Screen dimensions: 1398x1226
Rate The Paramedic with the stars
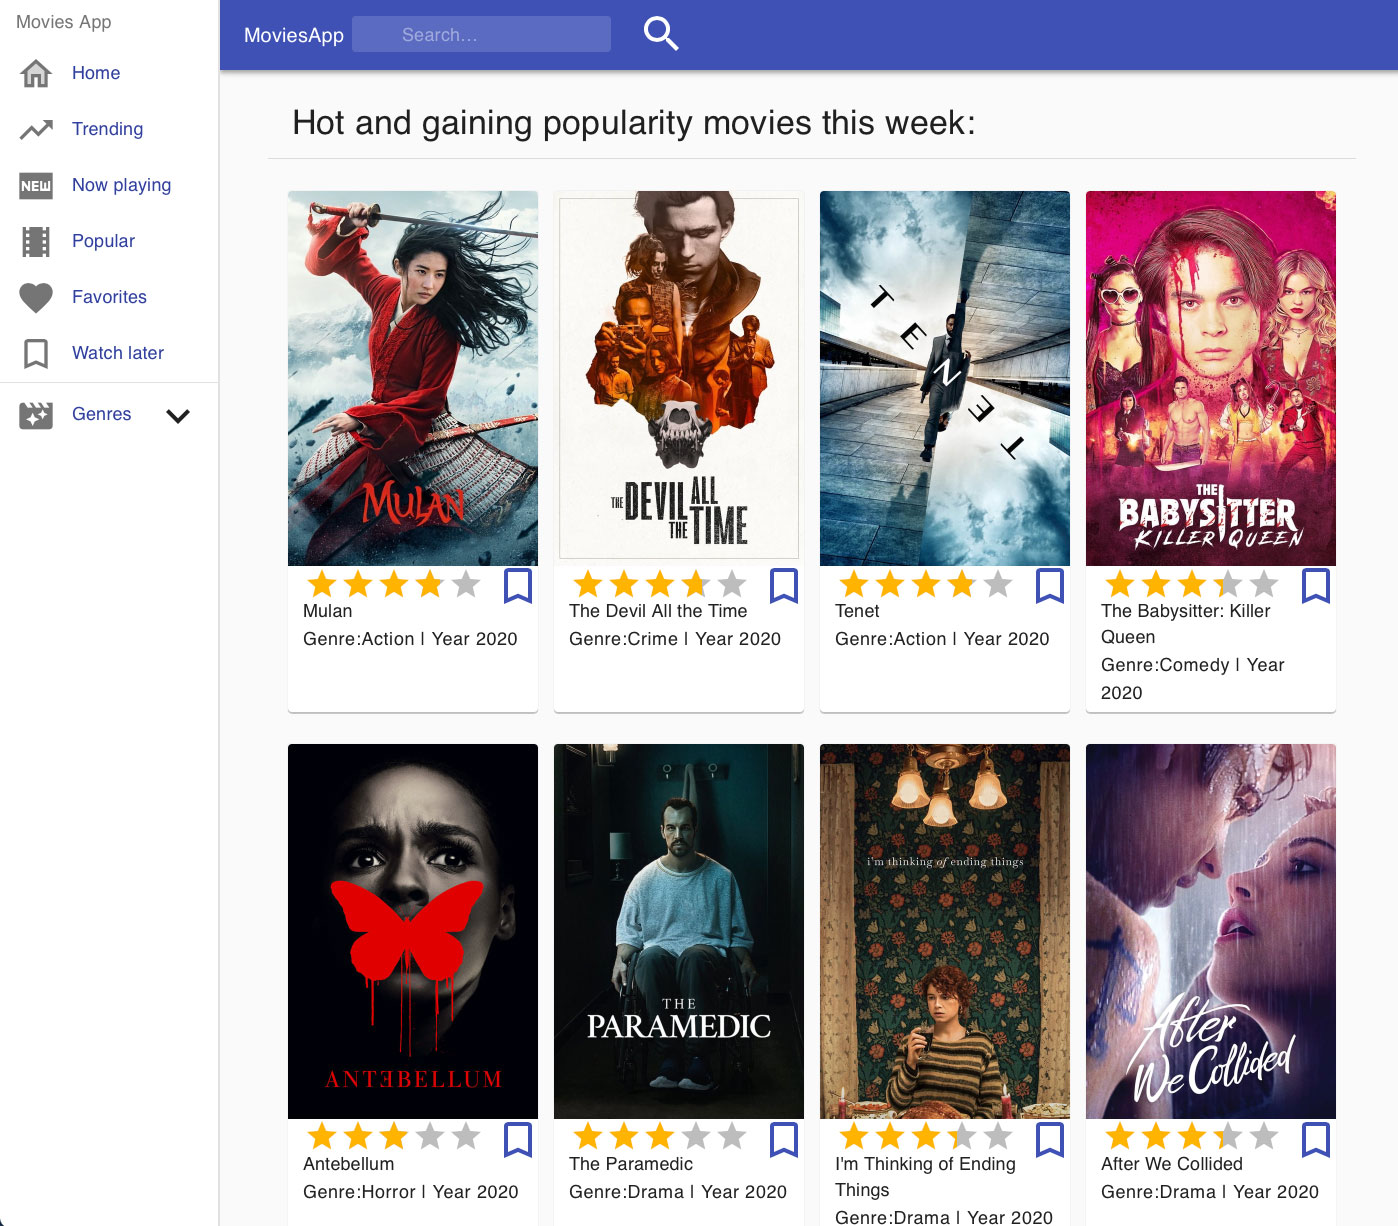pyautogui.click(x=660, y=1137)
